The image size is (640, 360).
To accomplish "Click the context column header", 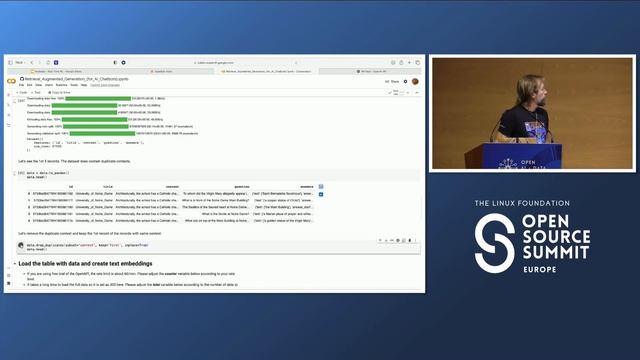I will point(172,187).
